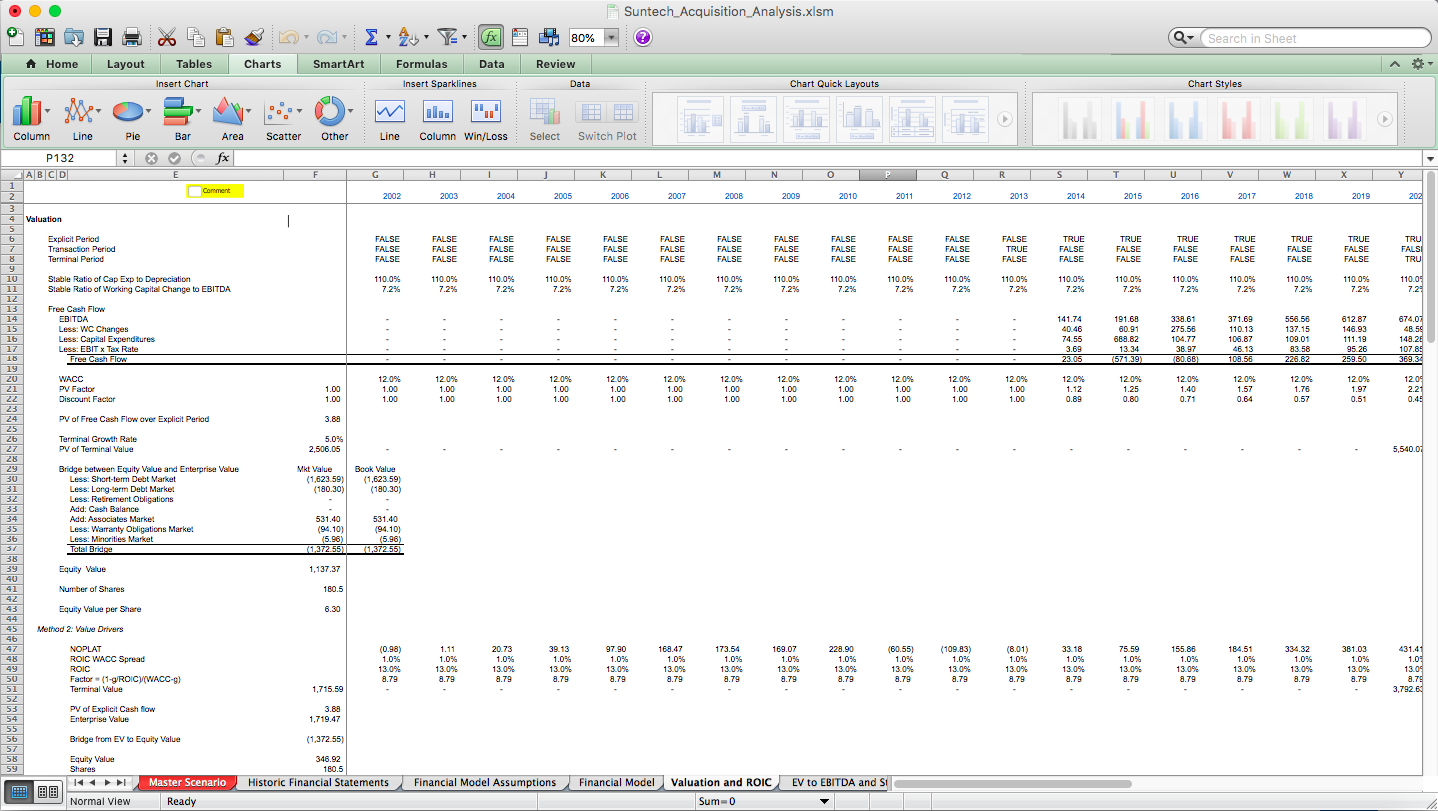The width and height of the screenshot is (1438, 811).
Task: Open the 80% zoom level dropdown
Action: tap(611, 37)
